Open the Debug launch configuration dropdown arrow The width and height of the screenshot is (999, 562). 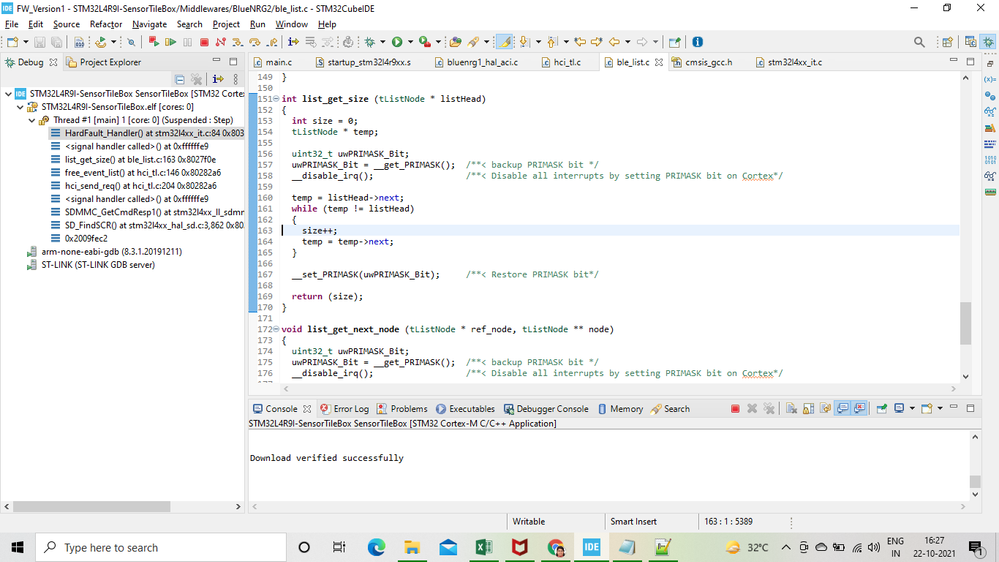point(381,42)
